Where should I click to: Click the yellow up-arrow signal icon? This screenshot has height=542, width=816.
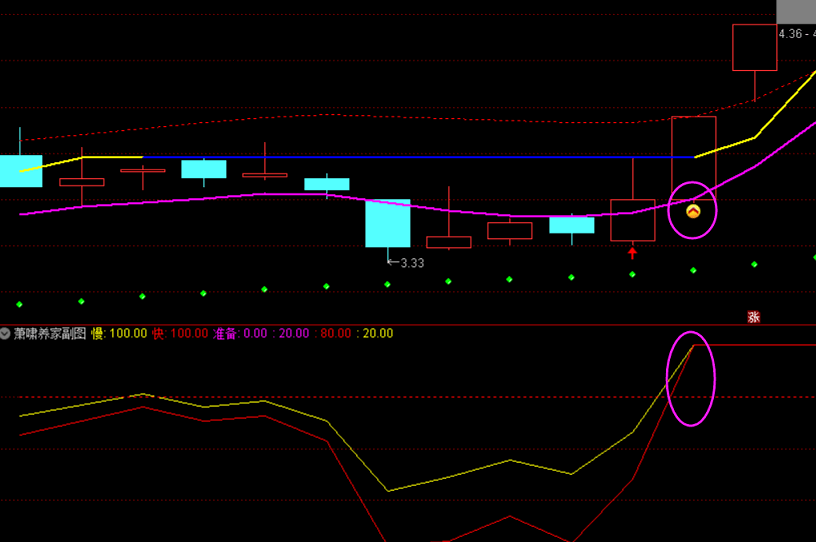pyautogui.click(x=693, y=211)
